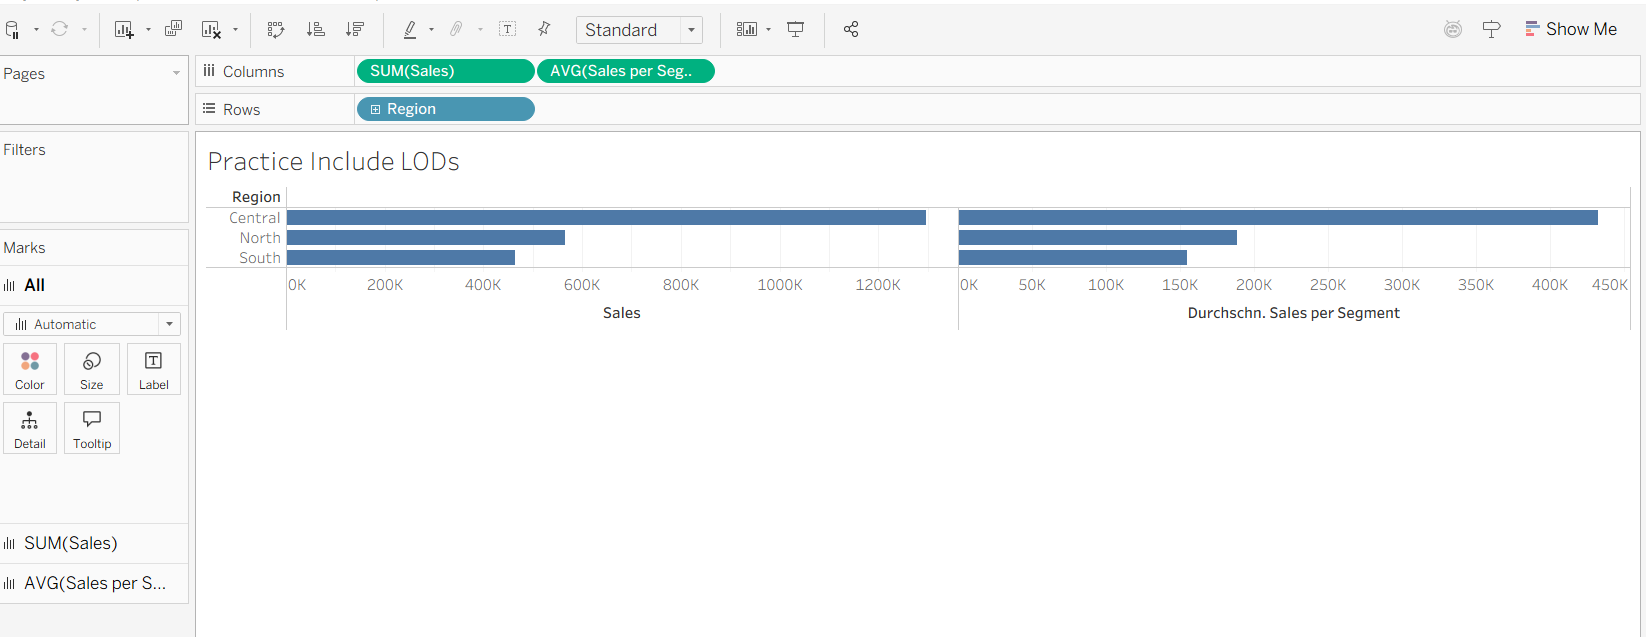Open the Guided Tour signpost icon
1646x637 pixels.
[1491, 30]
